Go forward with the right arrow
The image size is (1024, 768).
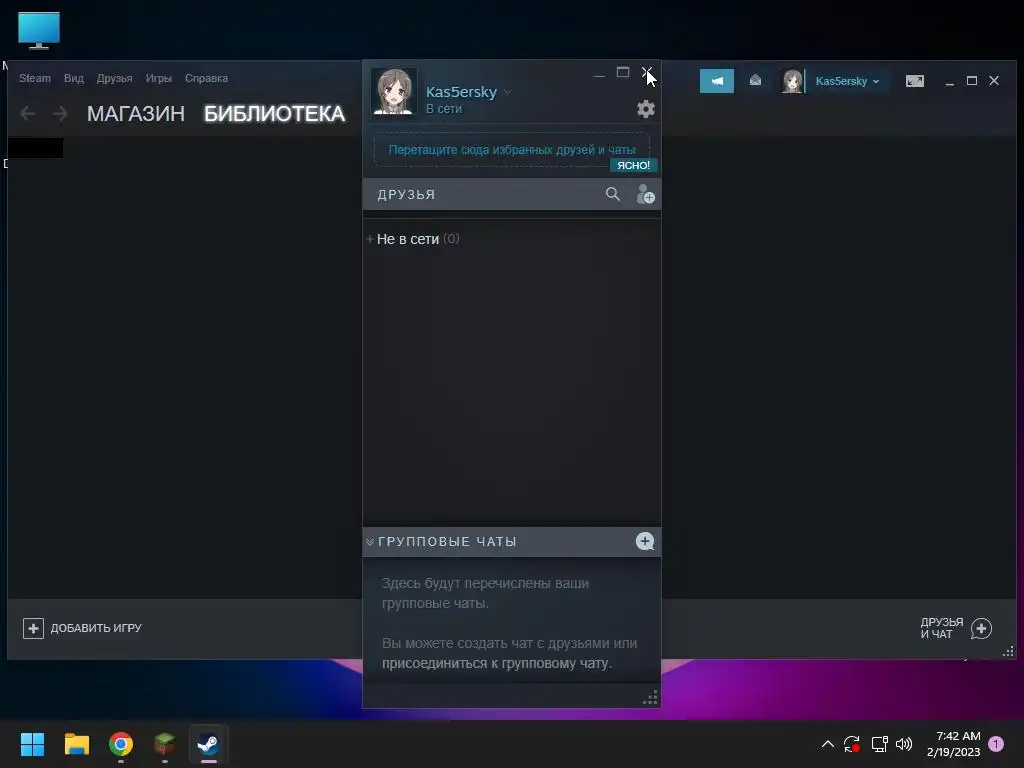click(60, 114)
